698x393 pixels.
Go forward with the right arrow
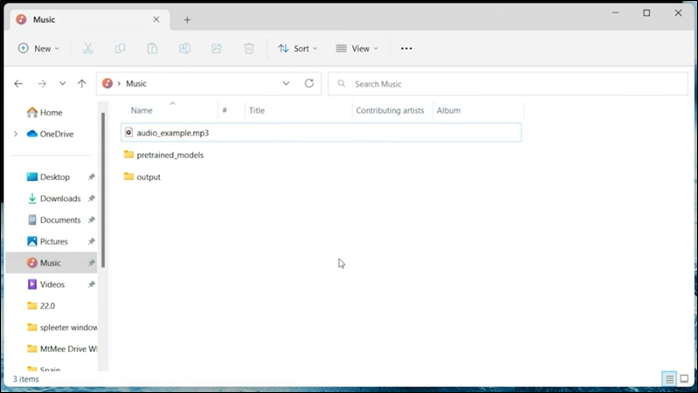42,84
